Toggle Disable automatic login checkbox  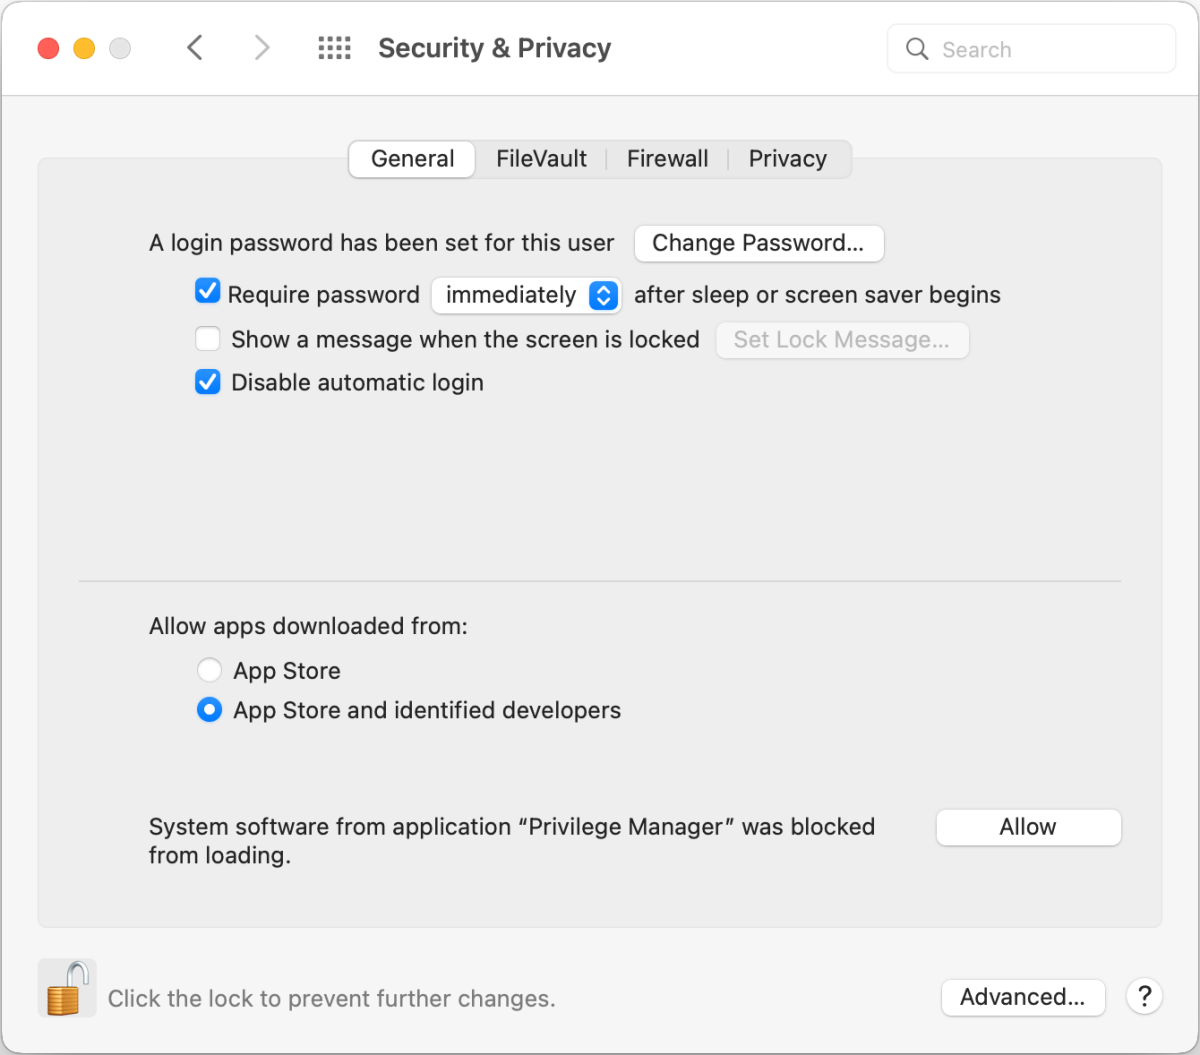208,382
